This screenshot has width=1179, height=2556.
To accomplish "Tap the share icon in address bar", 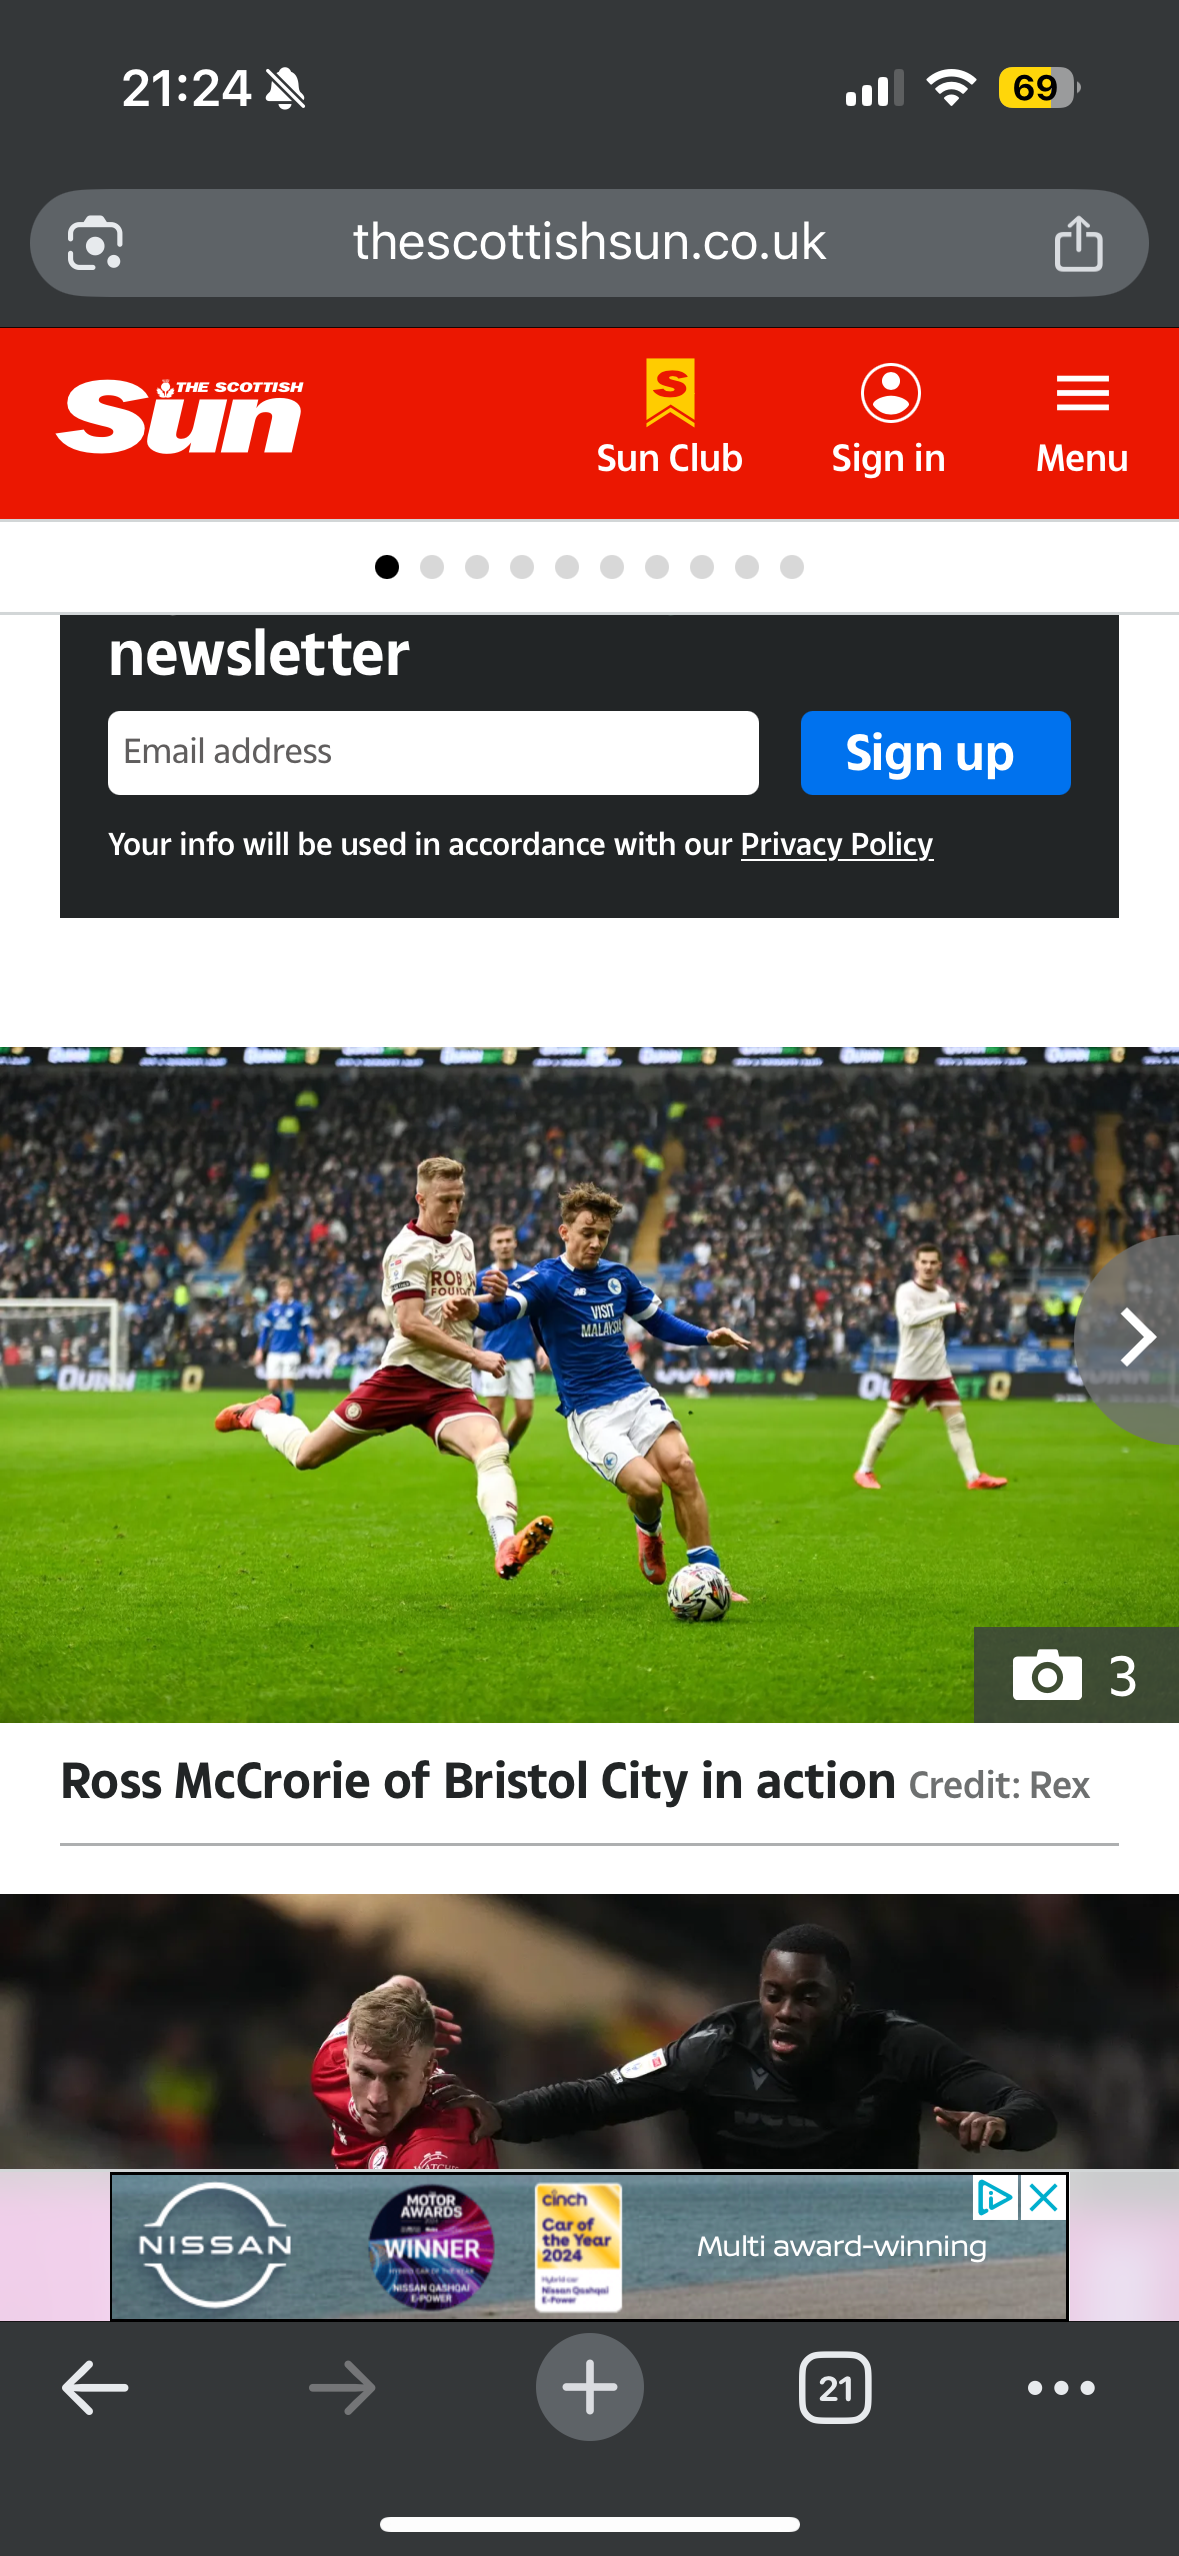I will tap(1078, 243).
